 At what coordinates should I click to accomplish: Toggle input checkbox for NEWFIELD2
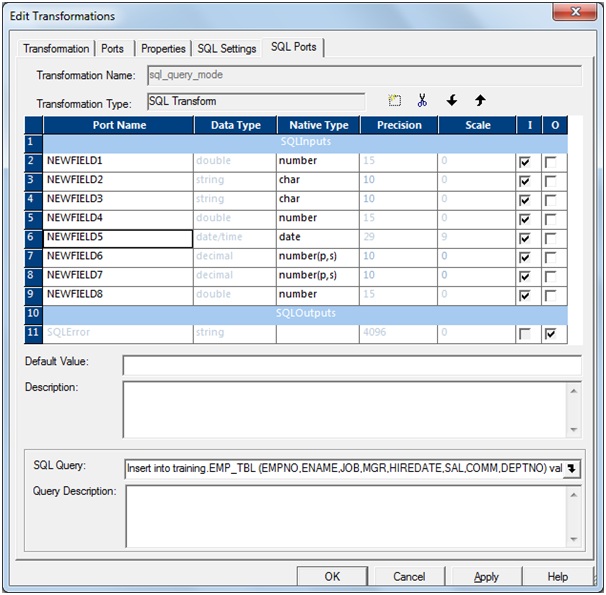[524, 181]
